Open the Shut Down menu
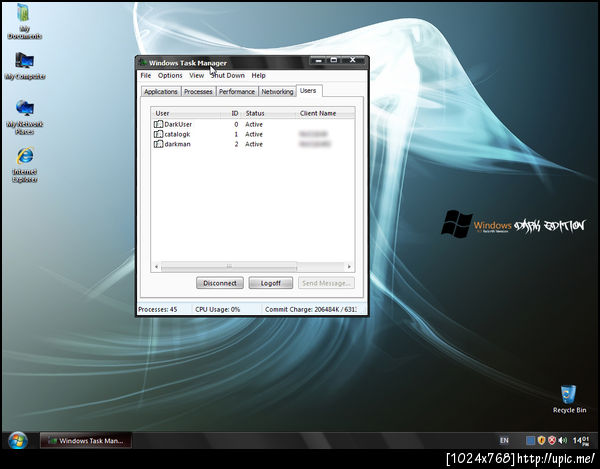 pyautogui.click(x=228, y=75)
